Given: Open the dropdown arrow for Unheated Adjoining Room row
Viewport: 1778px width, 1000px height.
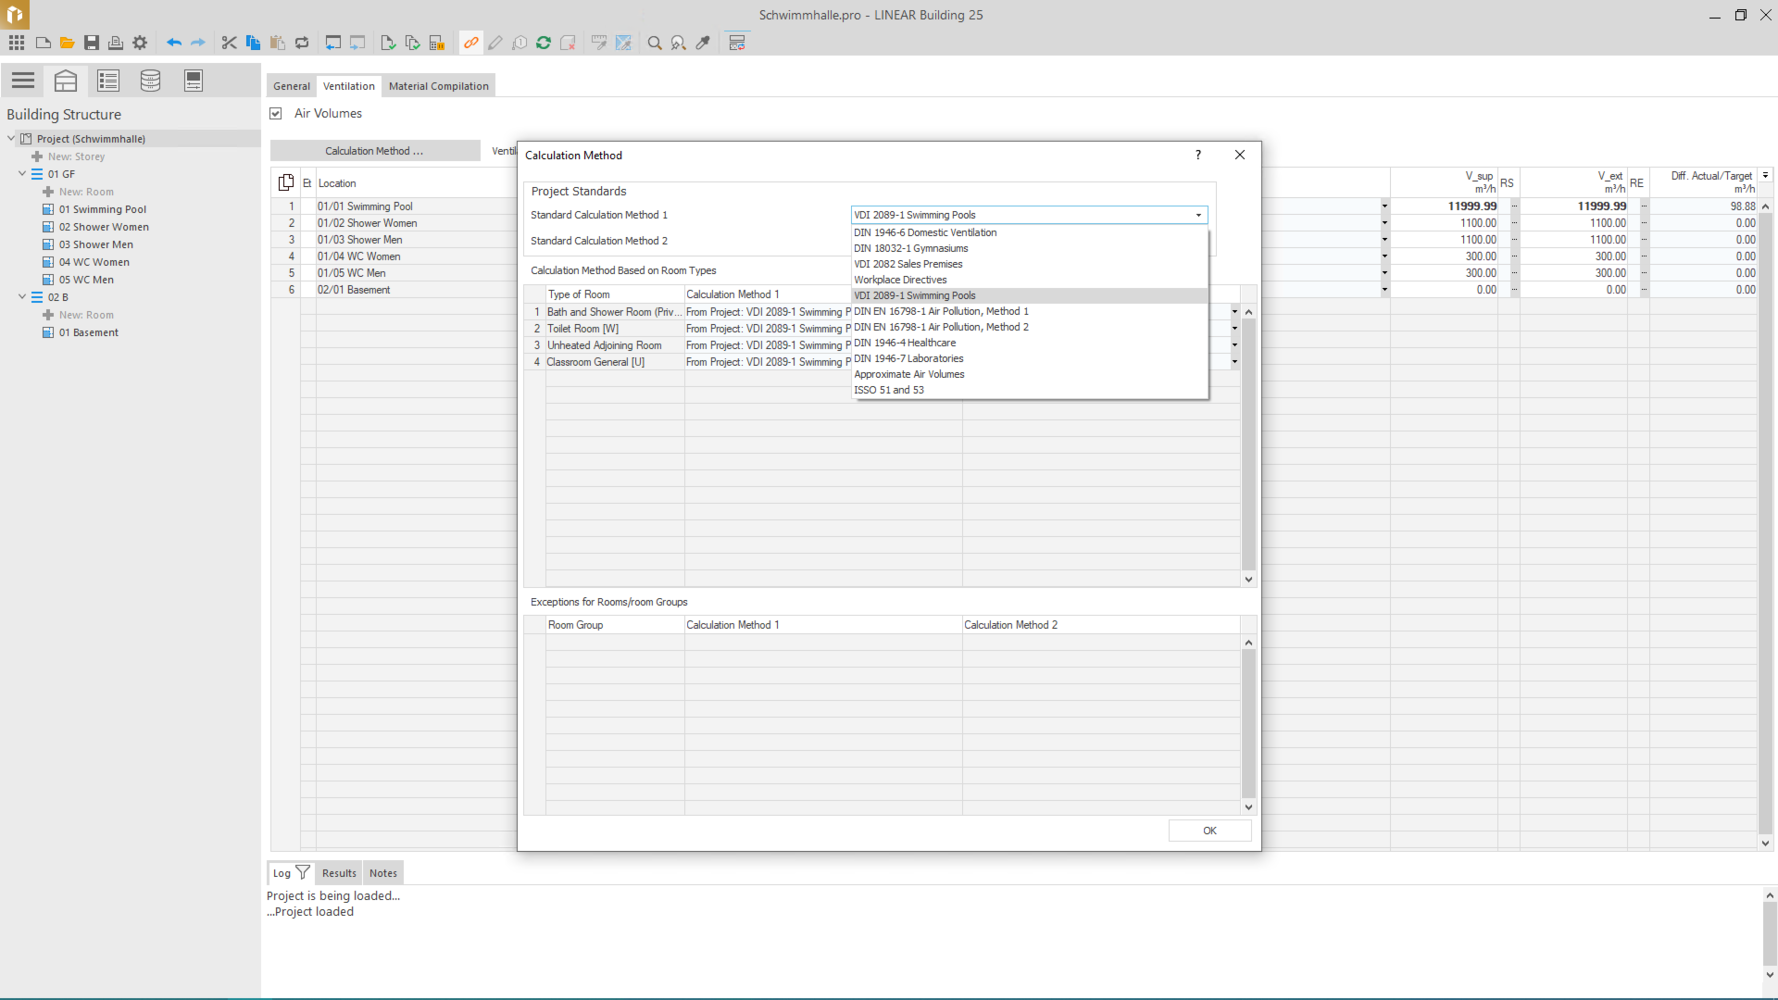Looking at the screenshot, I should (1235, 345).
